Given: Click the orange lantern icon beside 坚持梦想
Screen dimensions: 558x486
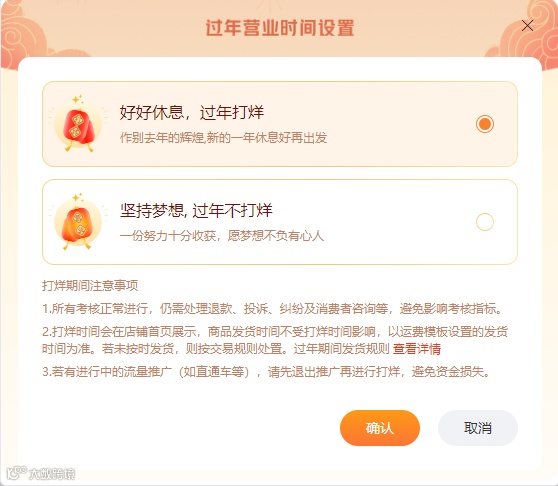Looking at the screenshot, I should point(78,222).
